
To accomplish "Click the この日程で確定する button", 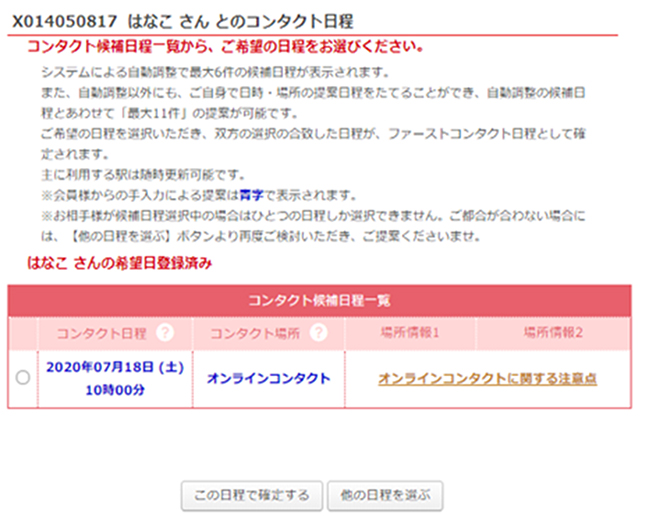I will point(252,495).
